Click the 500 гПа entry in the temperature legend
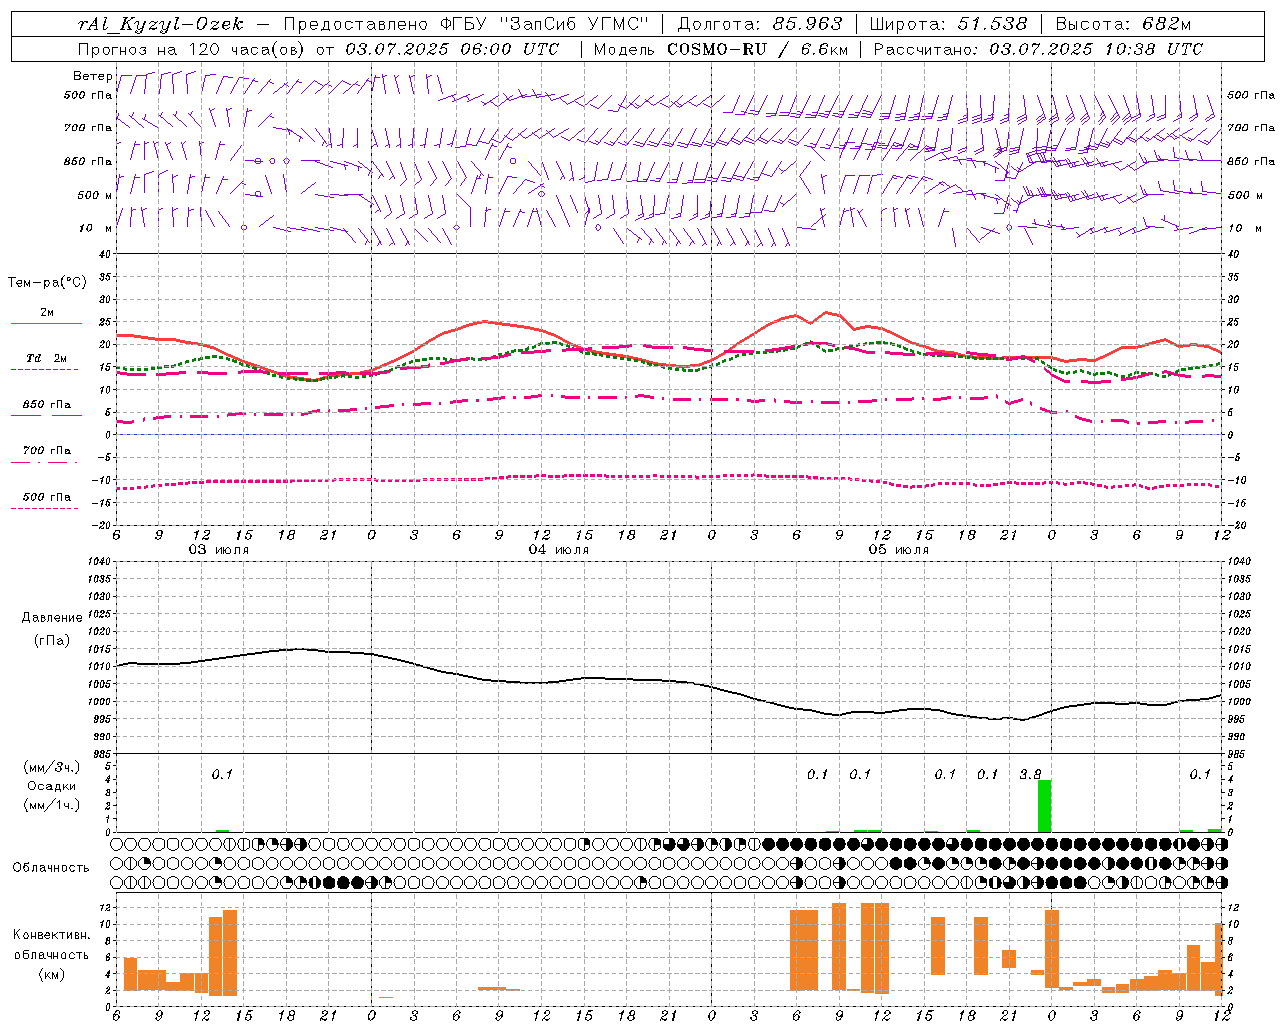The image size is (1280, 1024). pyautogui.click(x=47, y=497)
